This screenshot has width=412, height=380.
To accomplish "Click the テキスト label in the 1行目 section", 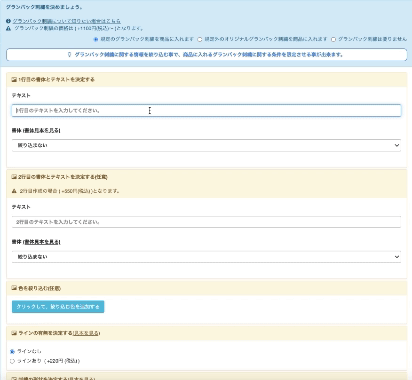I will tap(21, 96).
